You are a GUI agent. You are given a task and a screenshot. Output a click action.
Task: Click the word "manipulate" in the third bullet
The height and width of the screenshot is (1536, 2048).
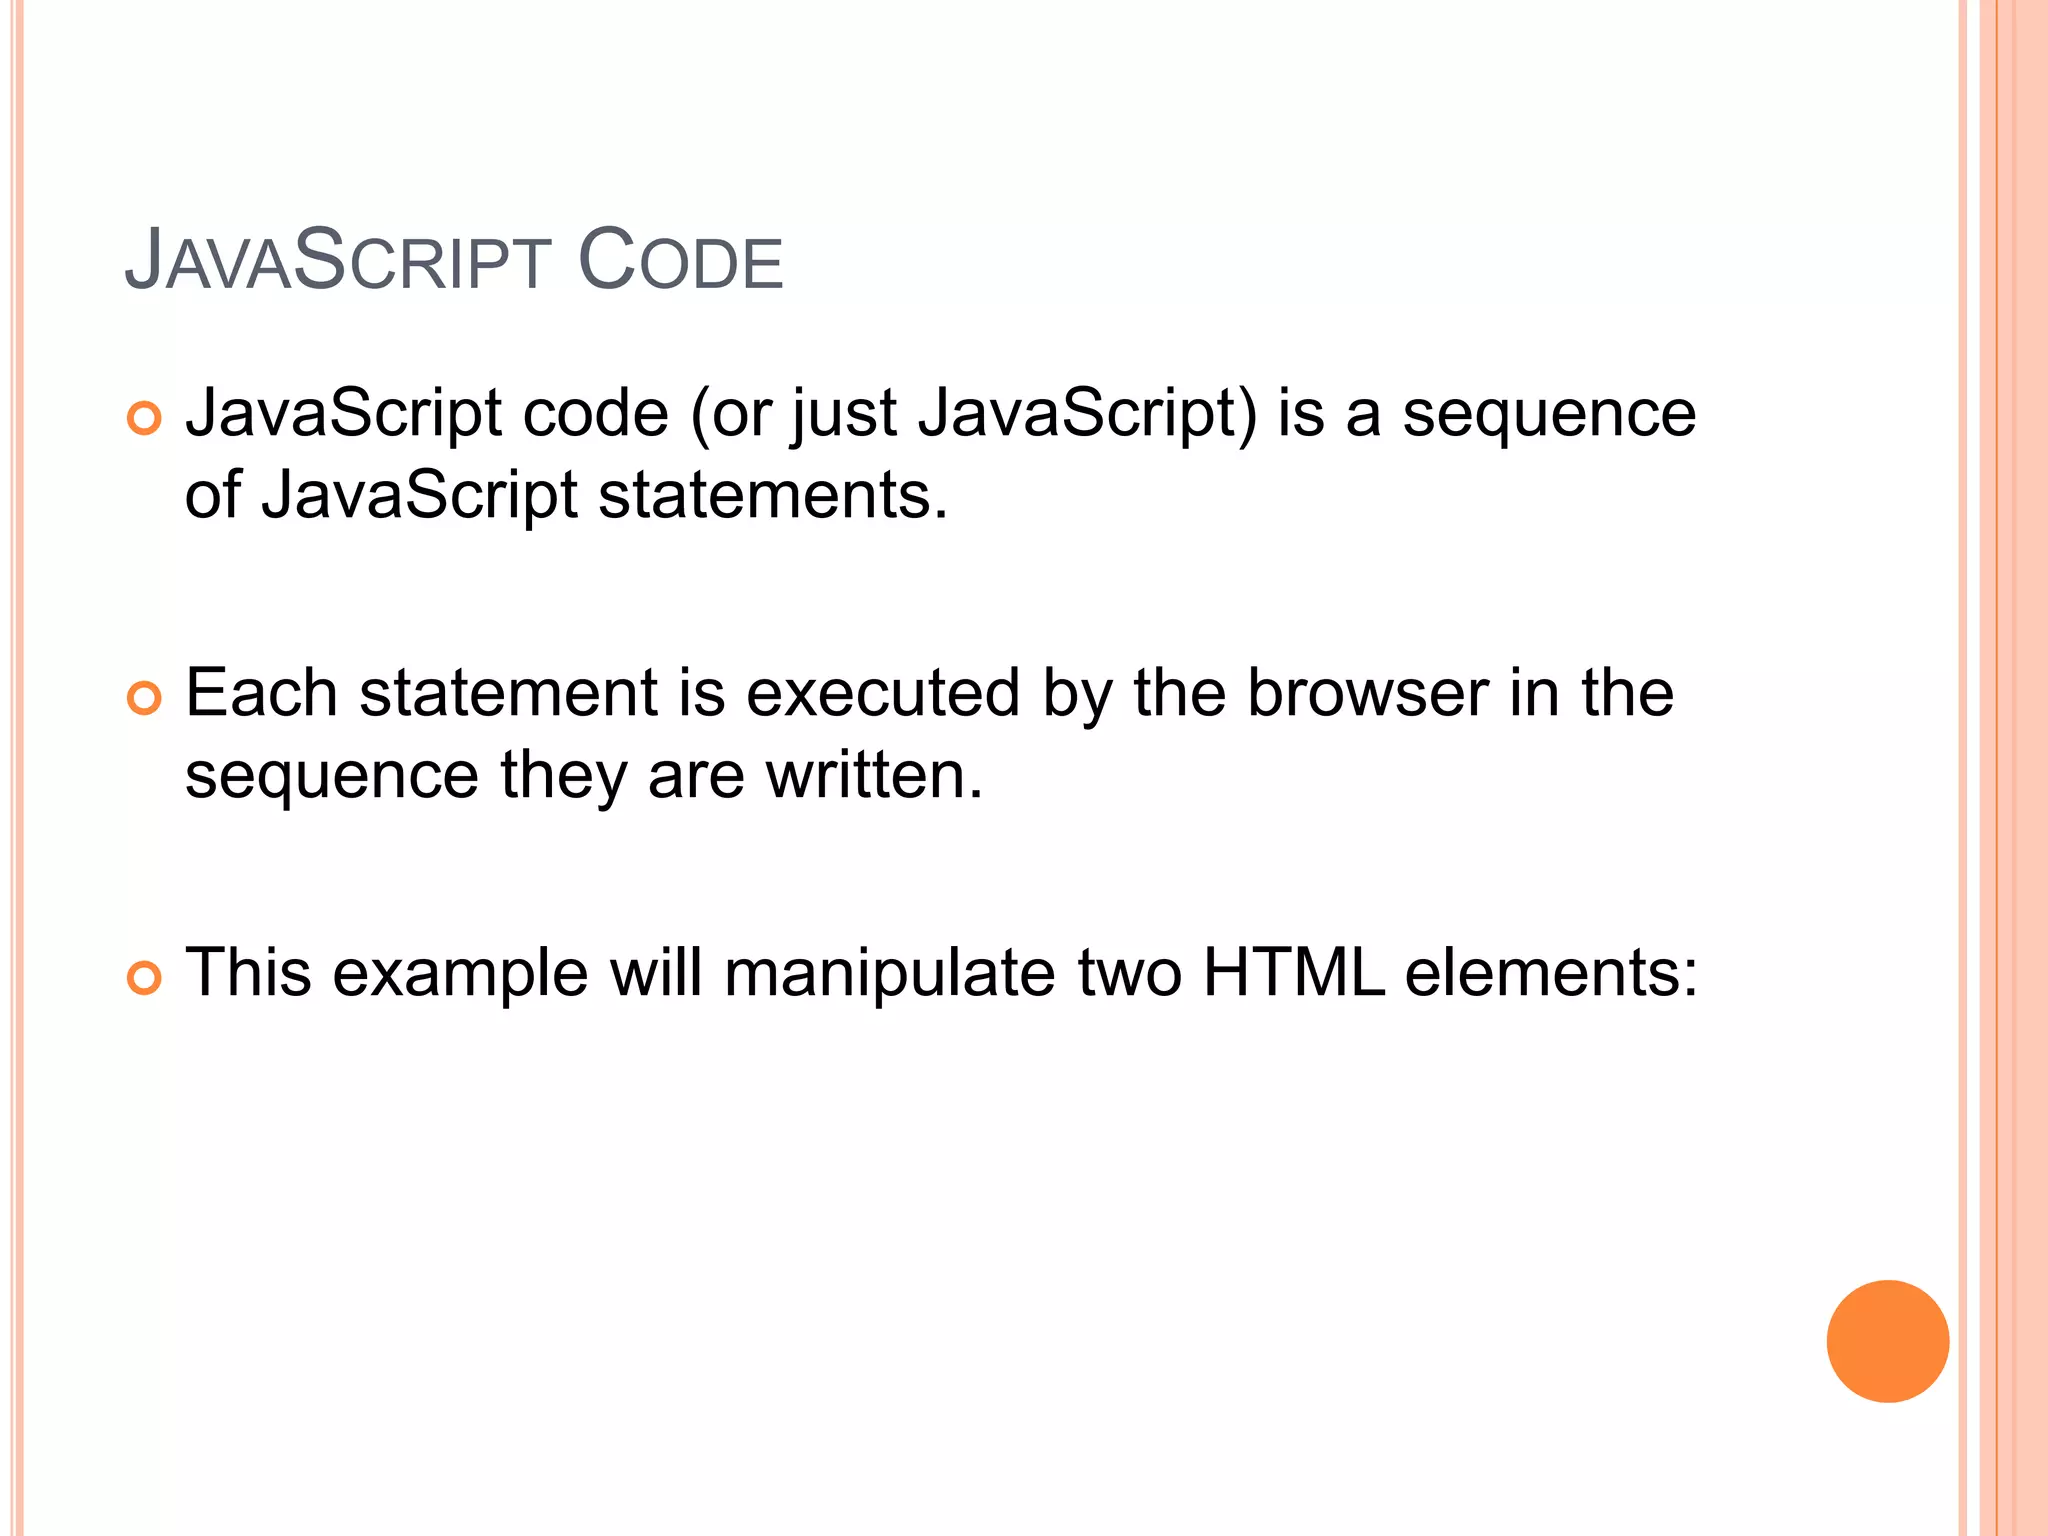click(x=889, y=974)
